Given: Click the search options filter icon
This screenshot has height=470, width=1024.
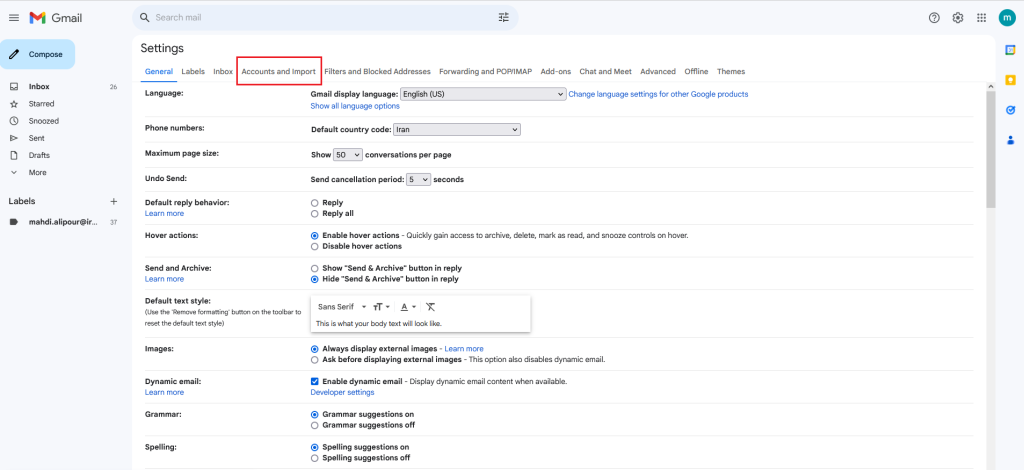Looking at the screenshot, I should 504,18.
